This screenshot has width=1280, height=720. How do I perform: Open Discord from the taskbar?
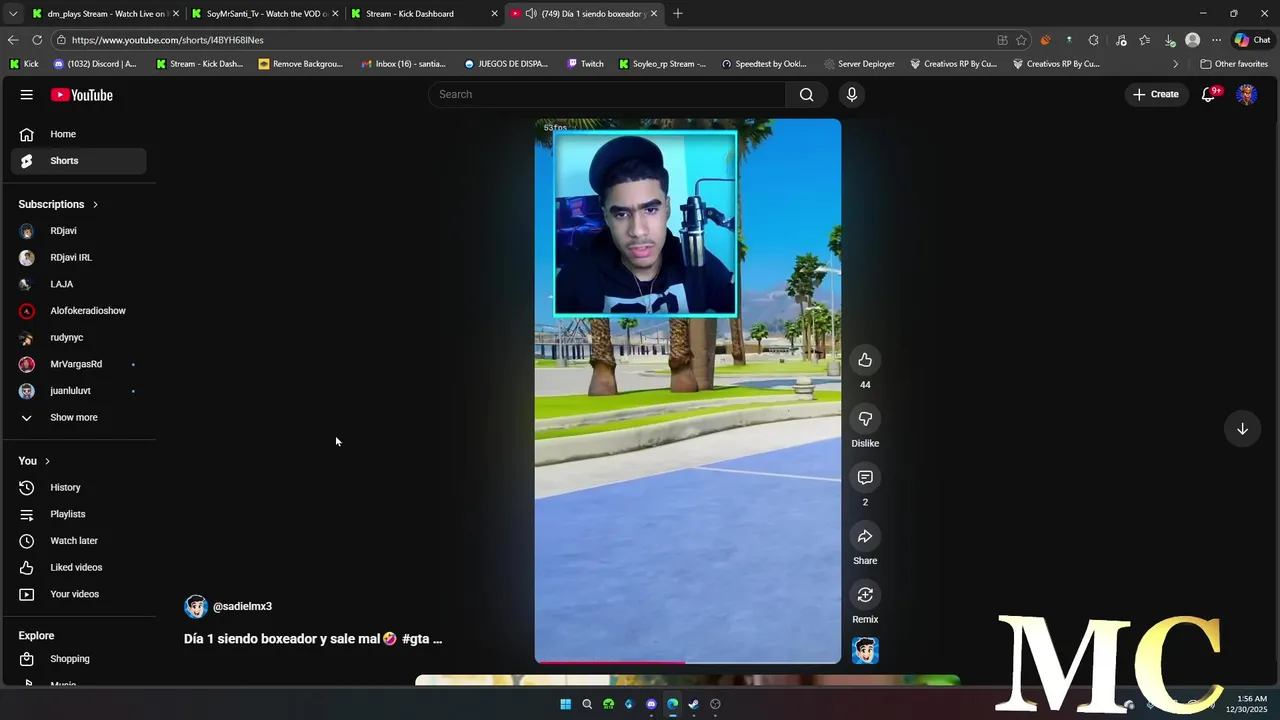tap(651, 704)
